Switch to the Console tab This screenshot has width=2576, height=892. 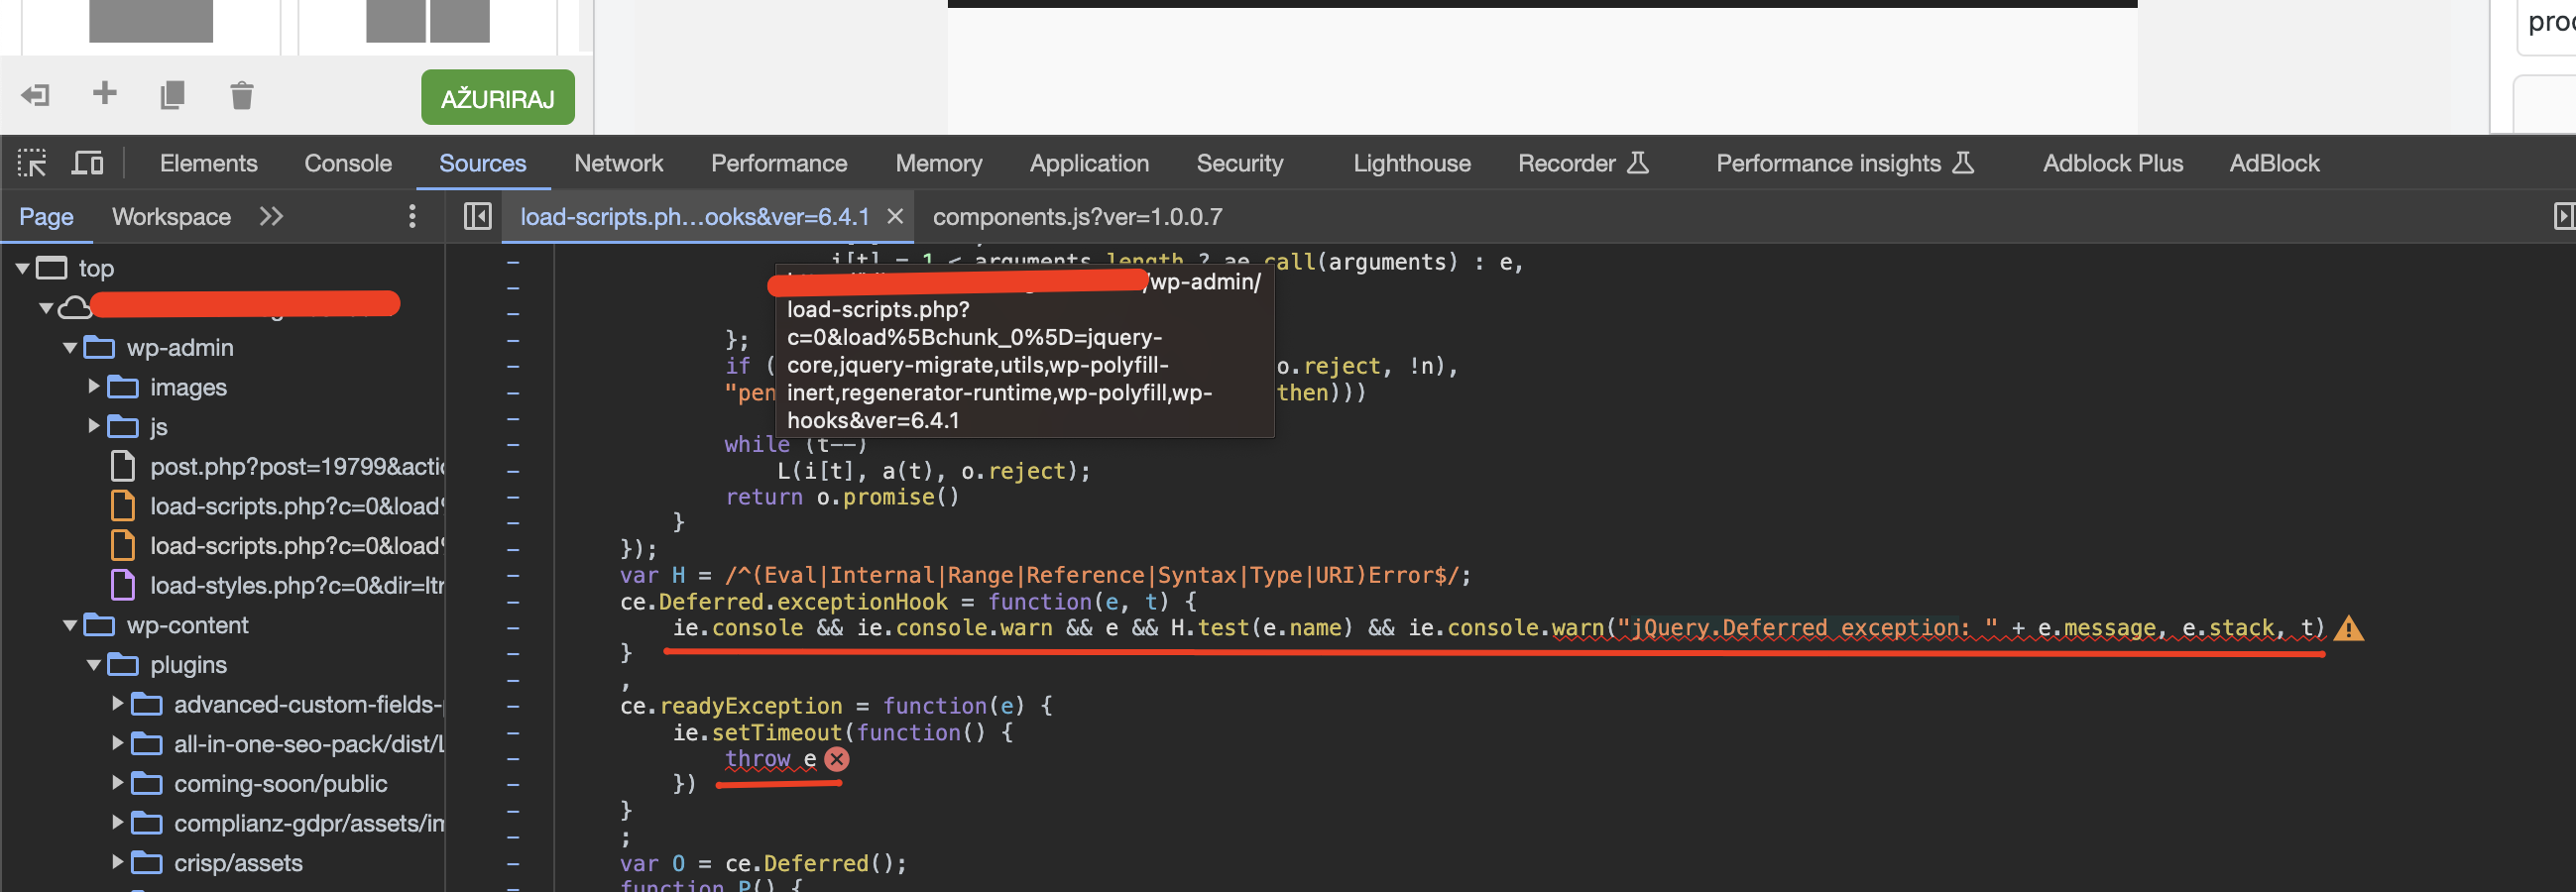point(348,163)
